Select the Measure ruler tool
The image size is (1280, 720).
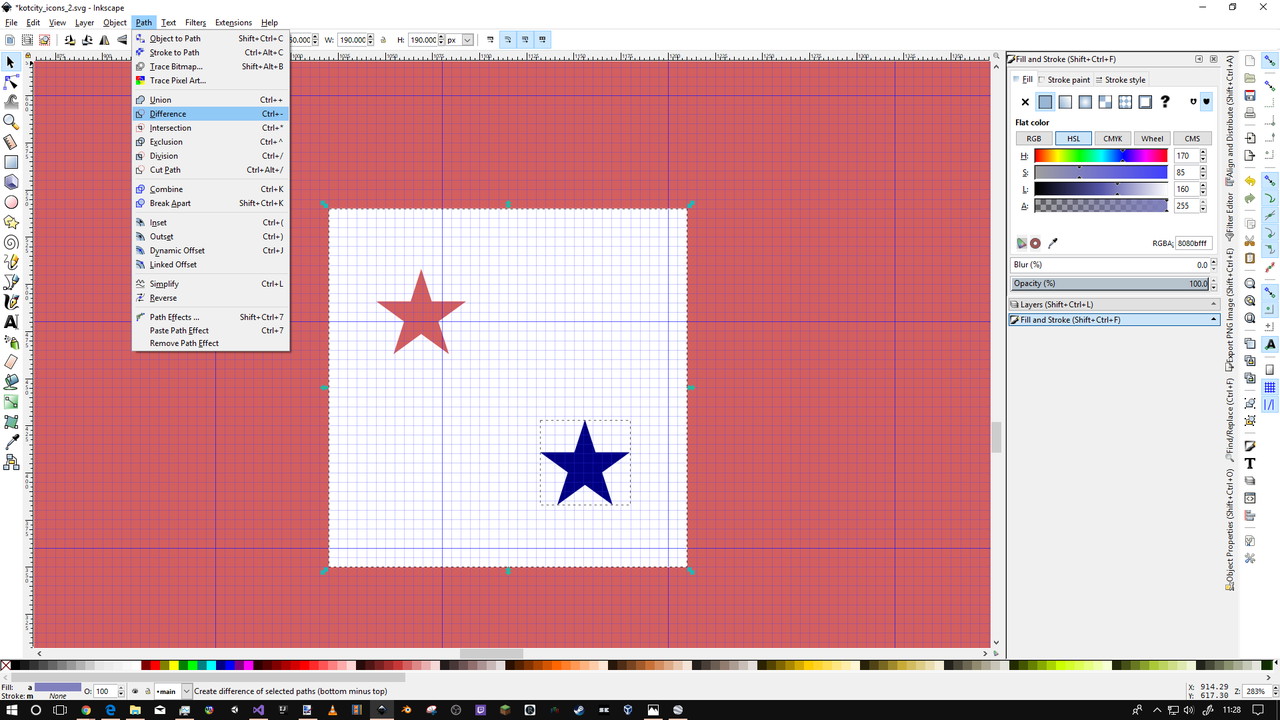(x=11, y=142)
